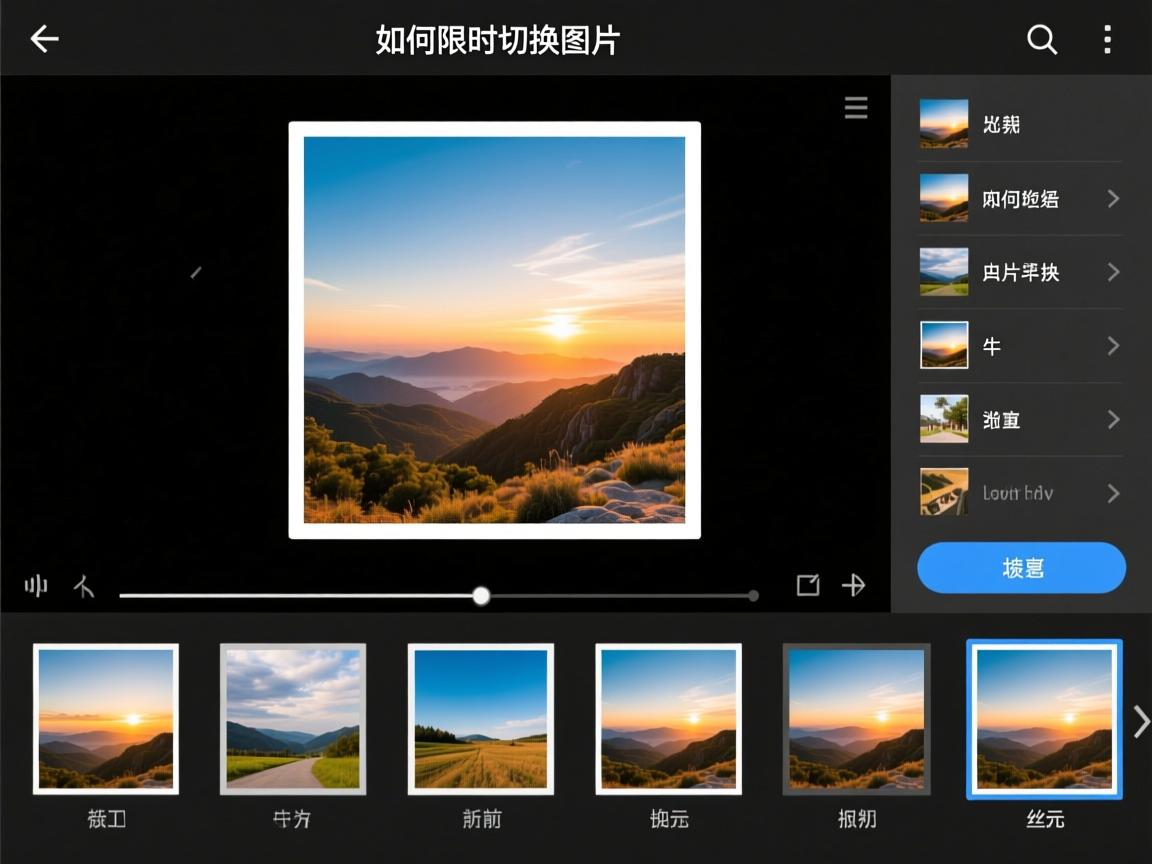Tap the pointer tool icon next to the slider
Image resolution: width=1152 pixels, height=864 pixels.
tap(85, 587)
